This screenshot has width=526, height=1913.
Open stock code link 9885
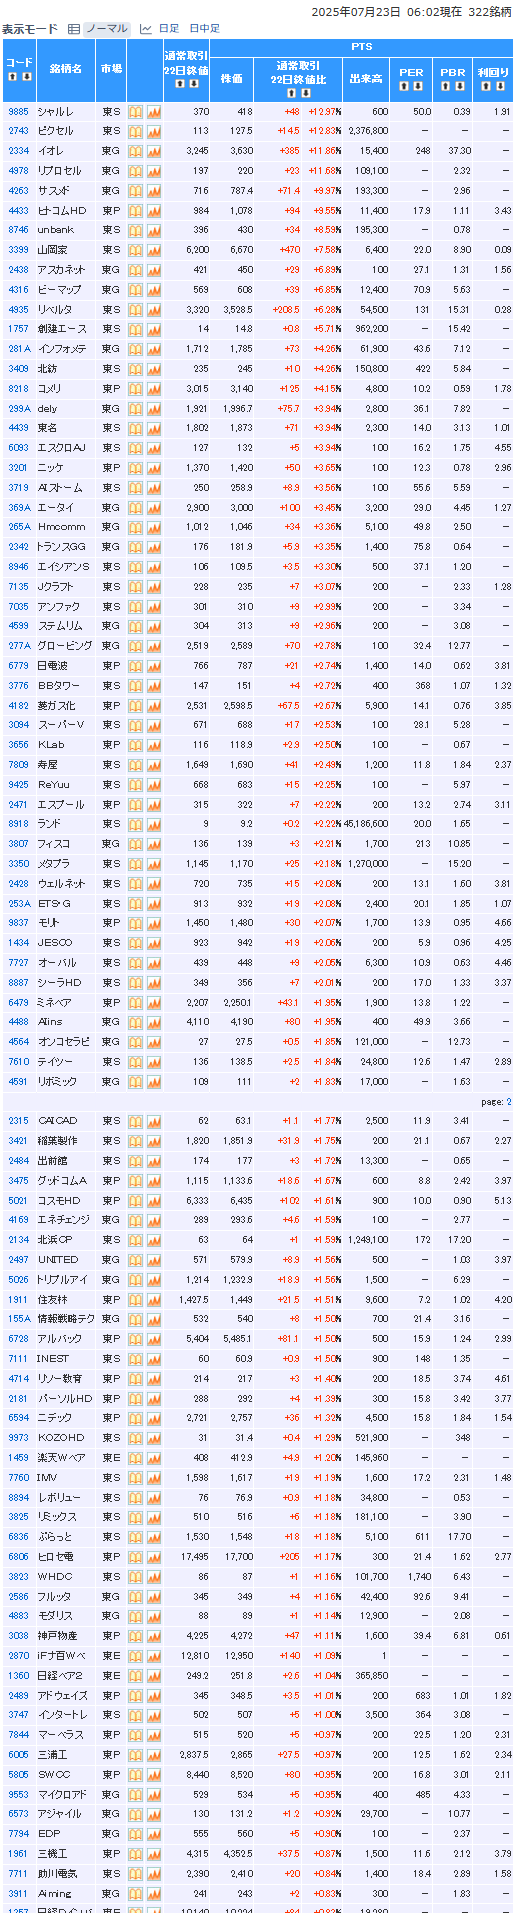tap(18, 112)
